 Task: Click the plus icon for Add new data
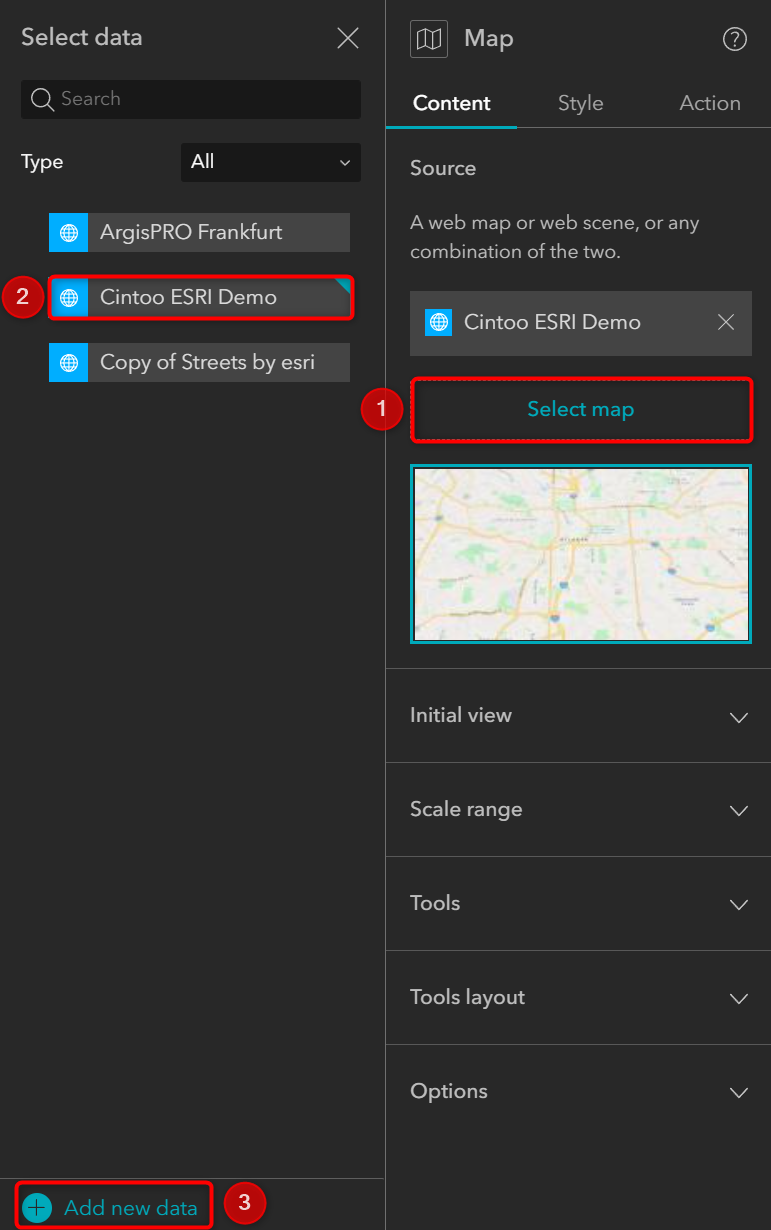point(37,1207)
